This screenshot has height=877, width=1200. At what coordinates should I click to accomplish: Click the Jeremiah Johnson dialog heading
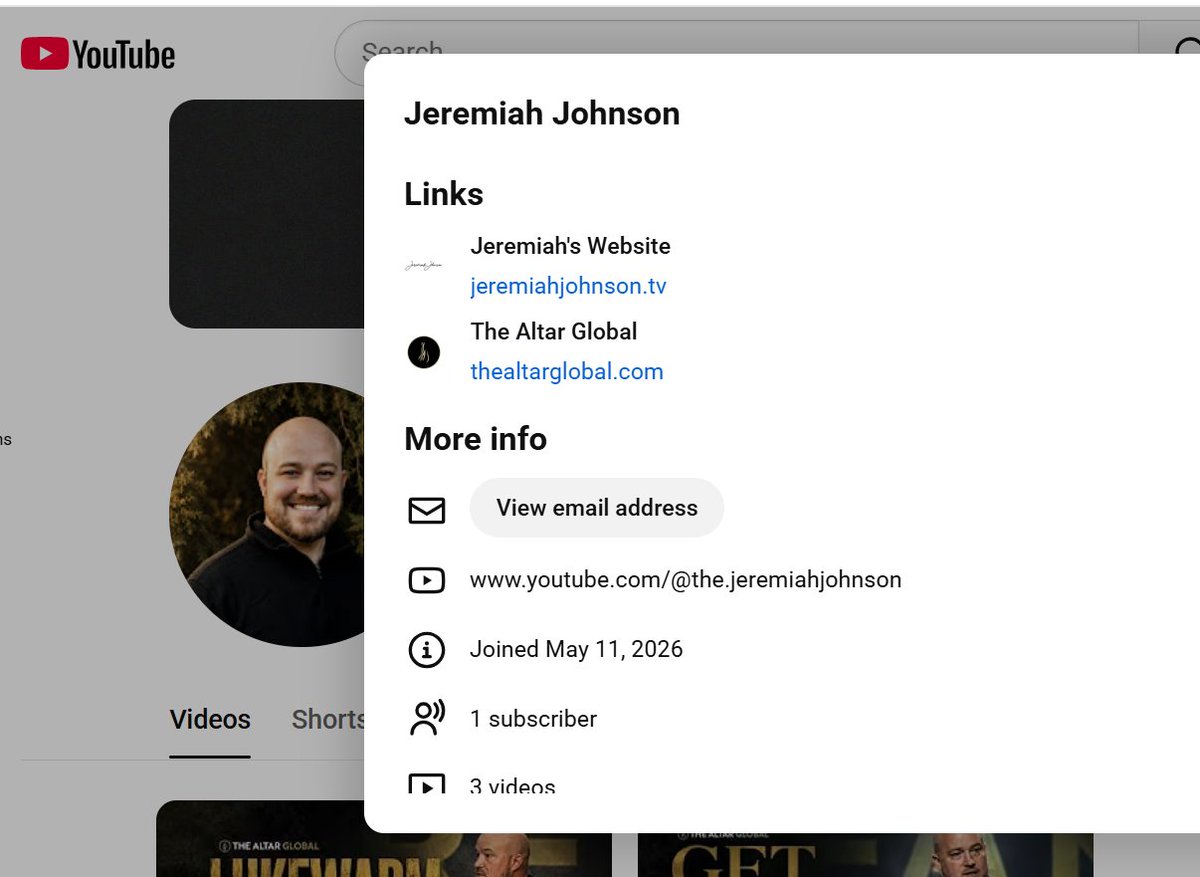click(542, 113)
